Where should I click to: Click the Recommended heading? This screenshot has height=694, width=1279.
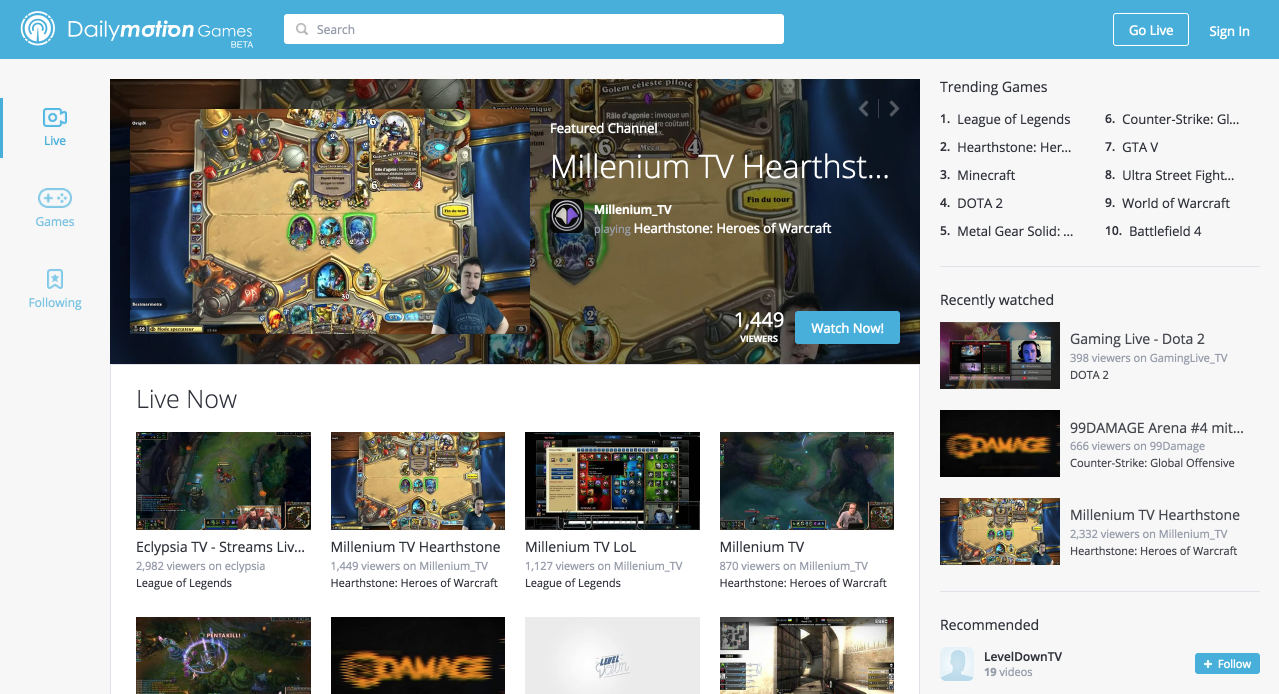click(x=989, y=625)
